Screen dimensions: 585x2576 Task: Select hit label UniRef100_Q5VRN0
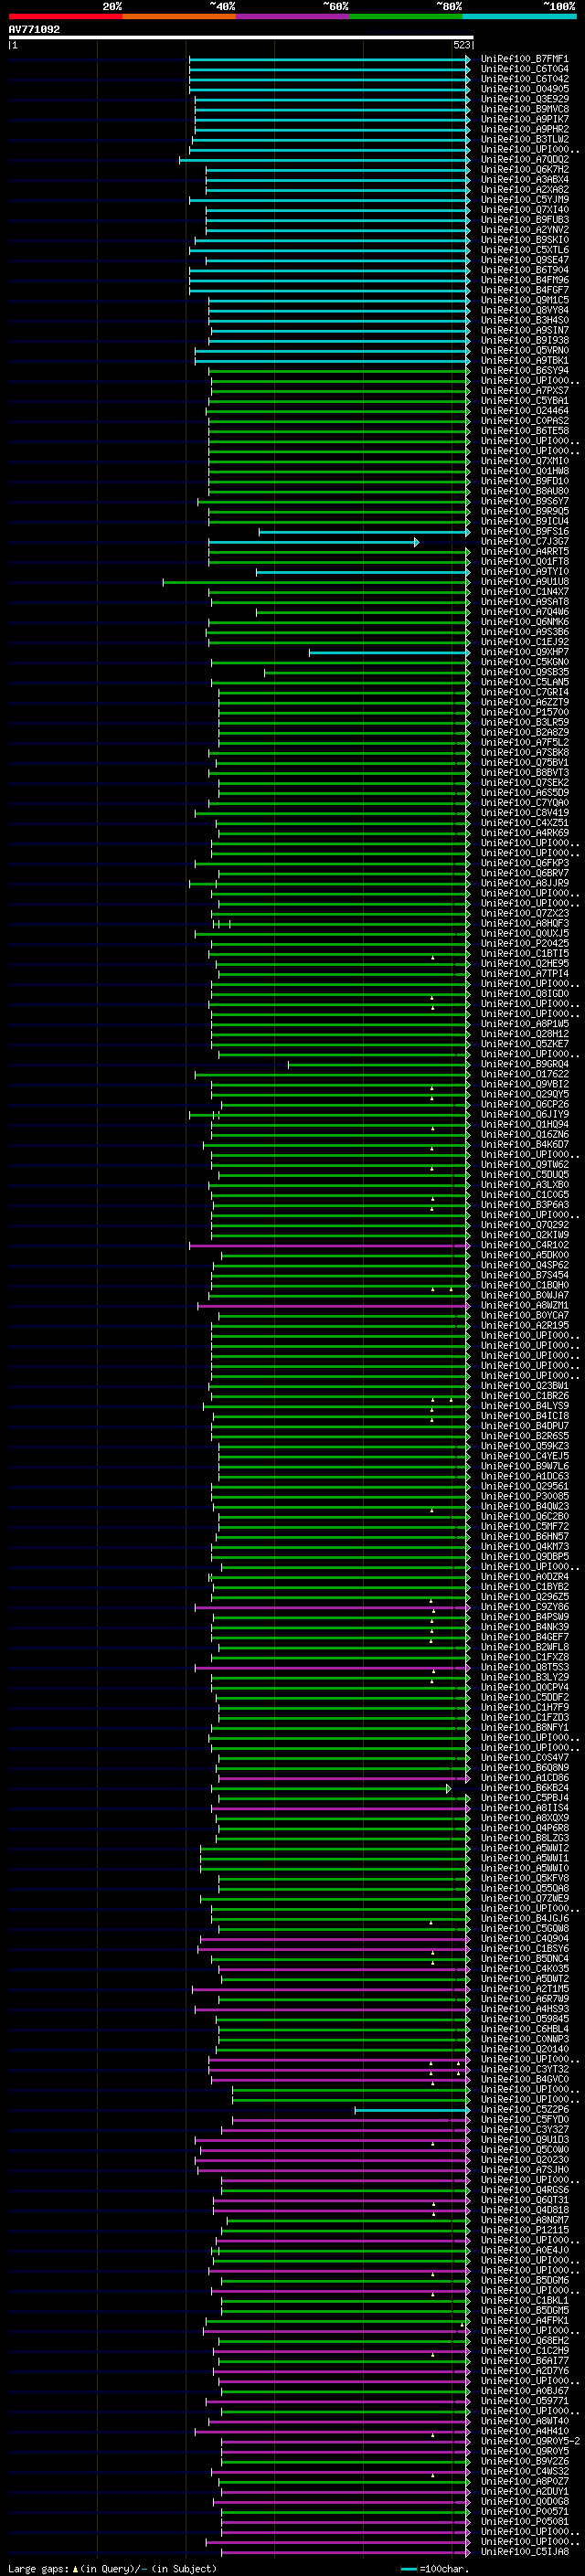coord(524,351)
